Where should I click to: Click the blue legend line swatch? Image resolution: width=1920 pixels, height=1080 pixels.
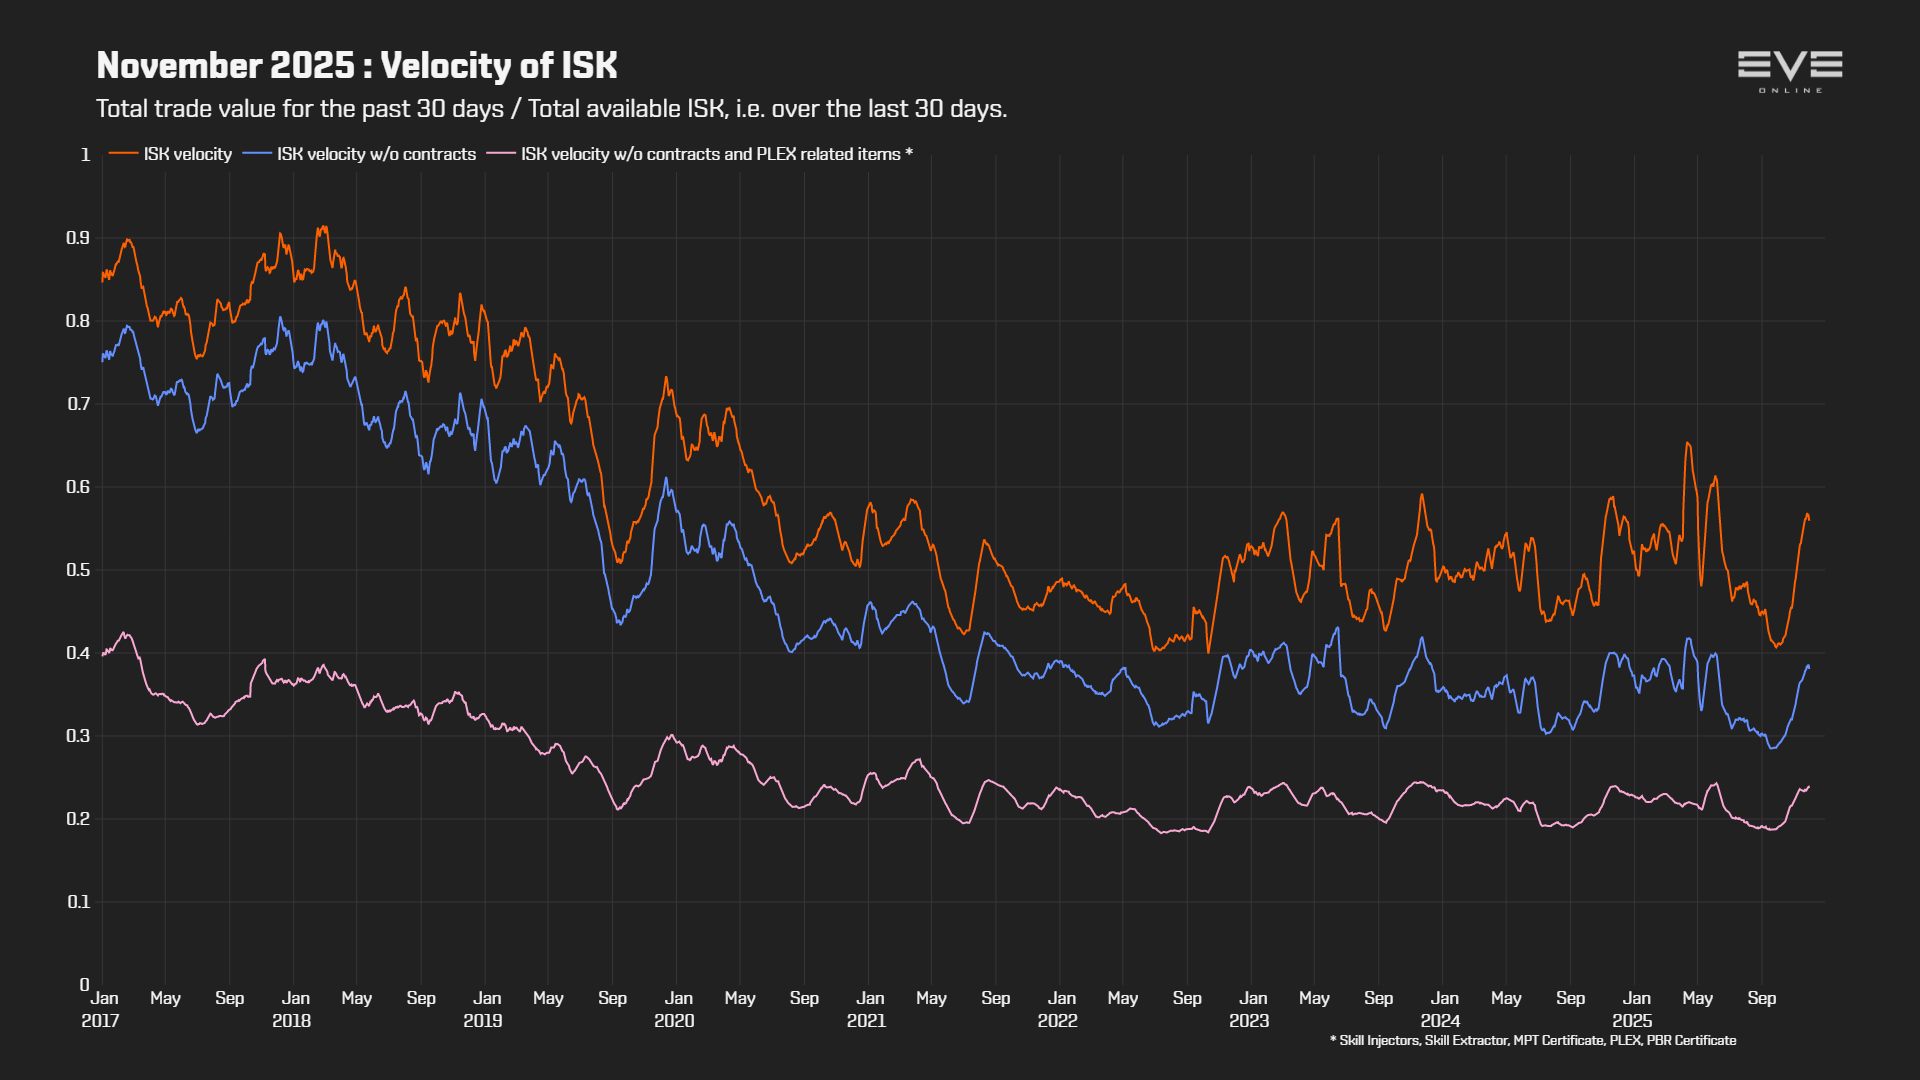[x=257, y=154]
